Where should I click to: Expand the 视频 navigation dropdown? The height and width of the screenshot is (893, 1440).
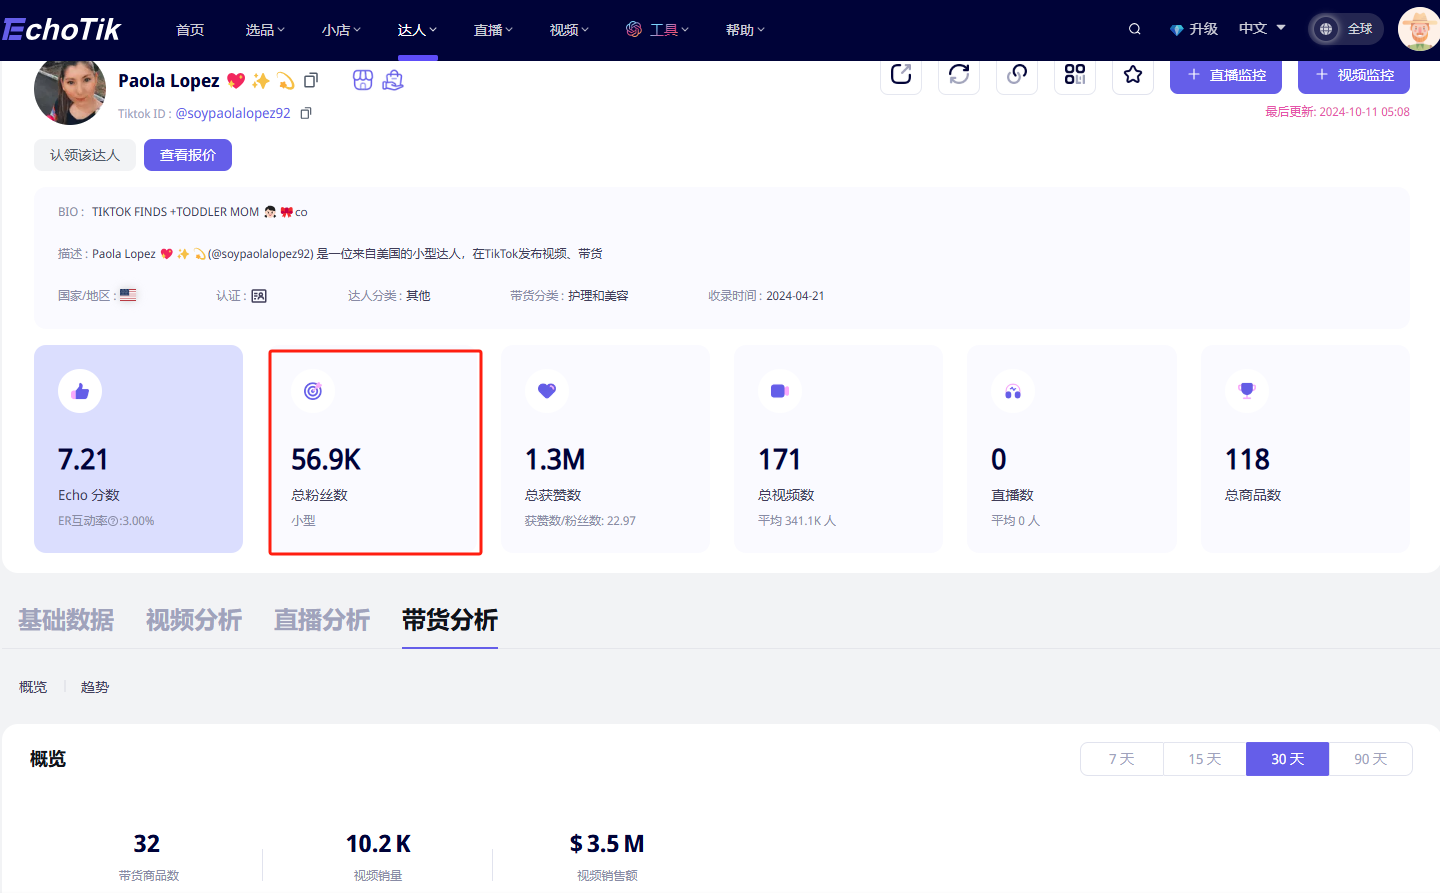[569, 30]
